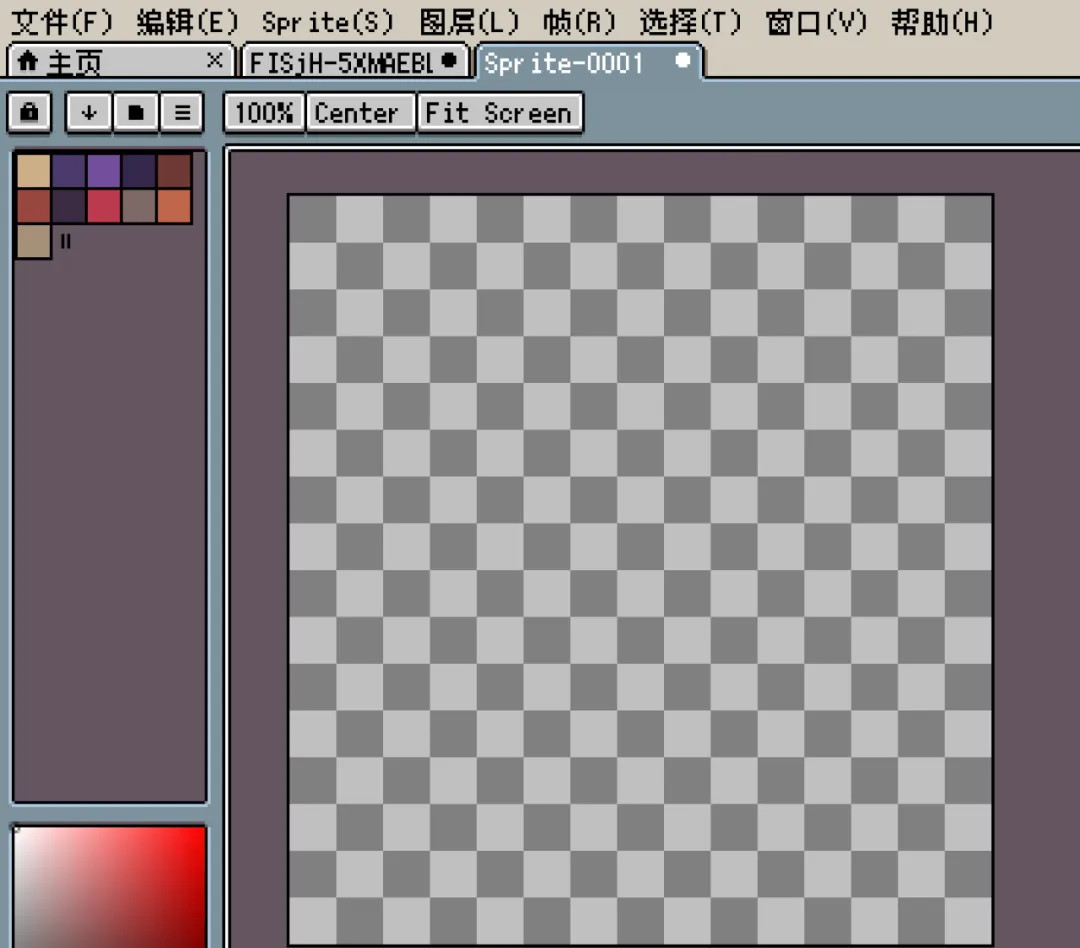Viewport: 1080px width, 948px height.
Task: Open the palette sort down-arrow button
Action: coord(88,112)
